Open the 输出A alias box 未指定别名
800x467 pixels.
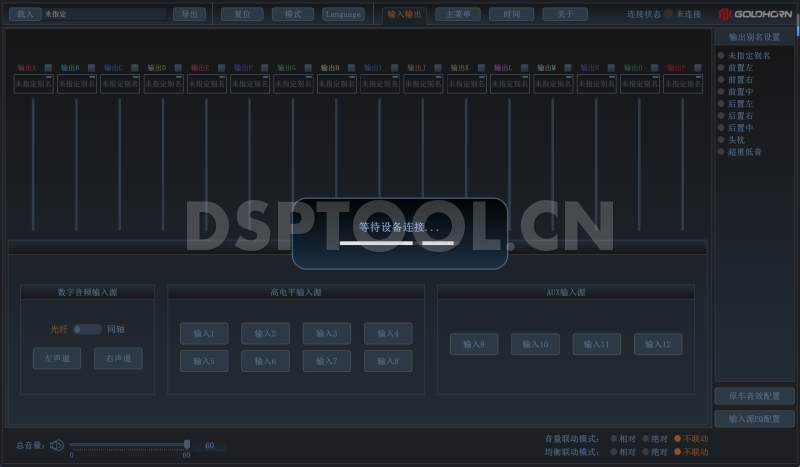[x=33, y=85]
